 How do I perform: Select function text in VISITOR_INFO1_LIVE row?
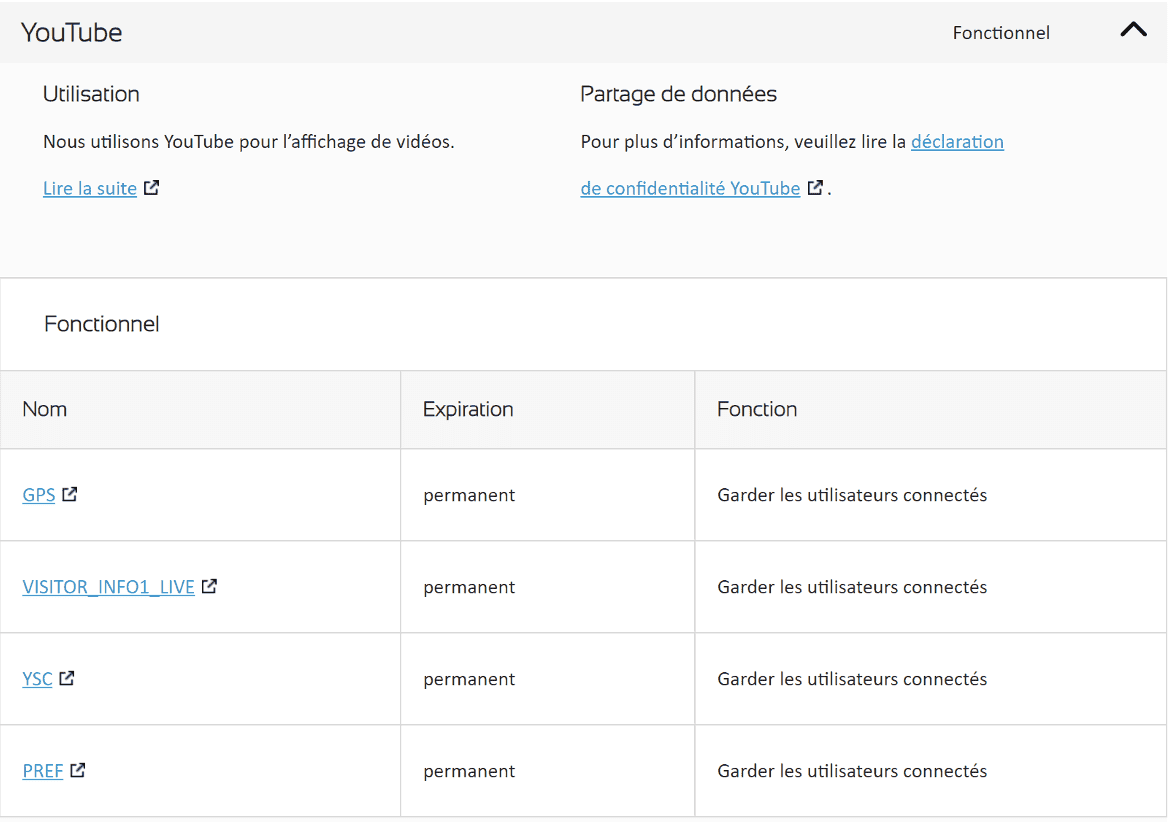click(852, 587)
